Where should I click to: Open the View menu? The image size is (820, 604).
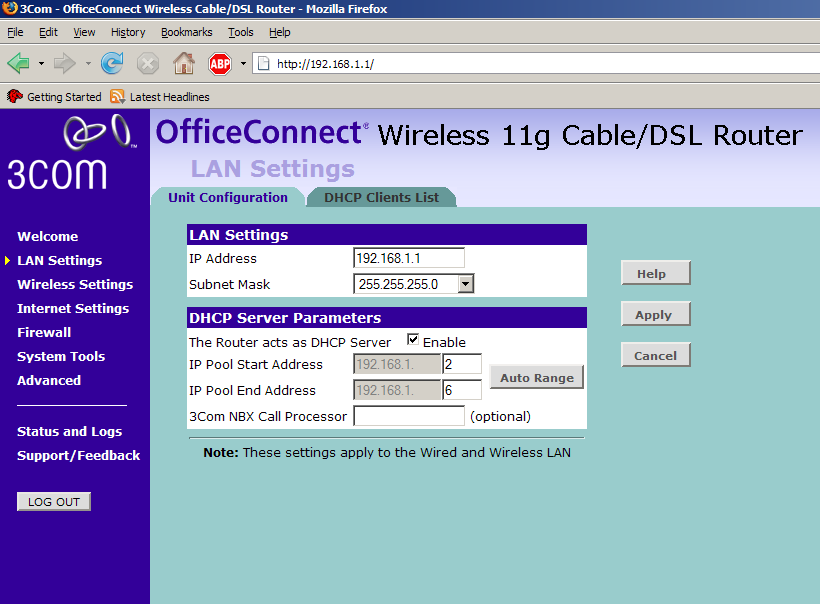(84, 32)
